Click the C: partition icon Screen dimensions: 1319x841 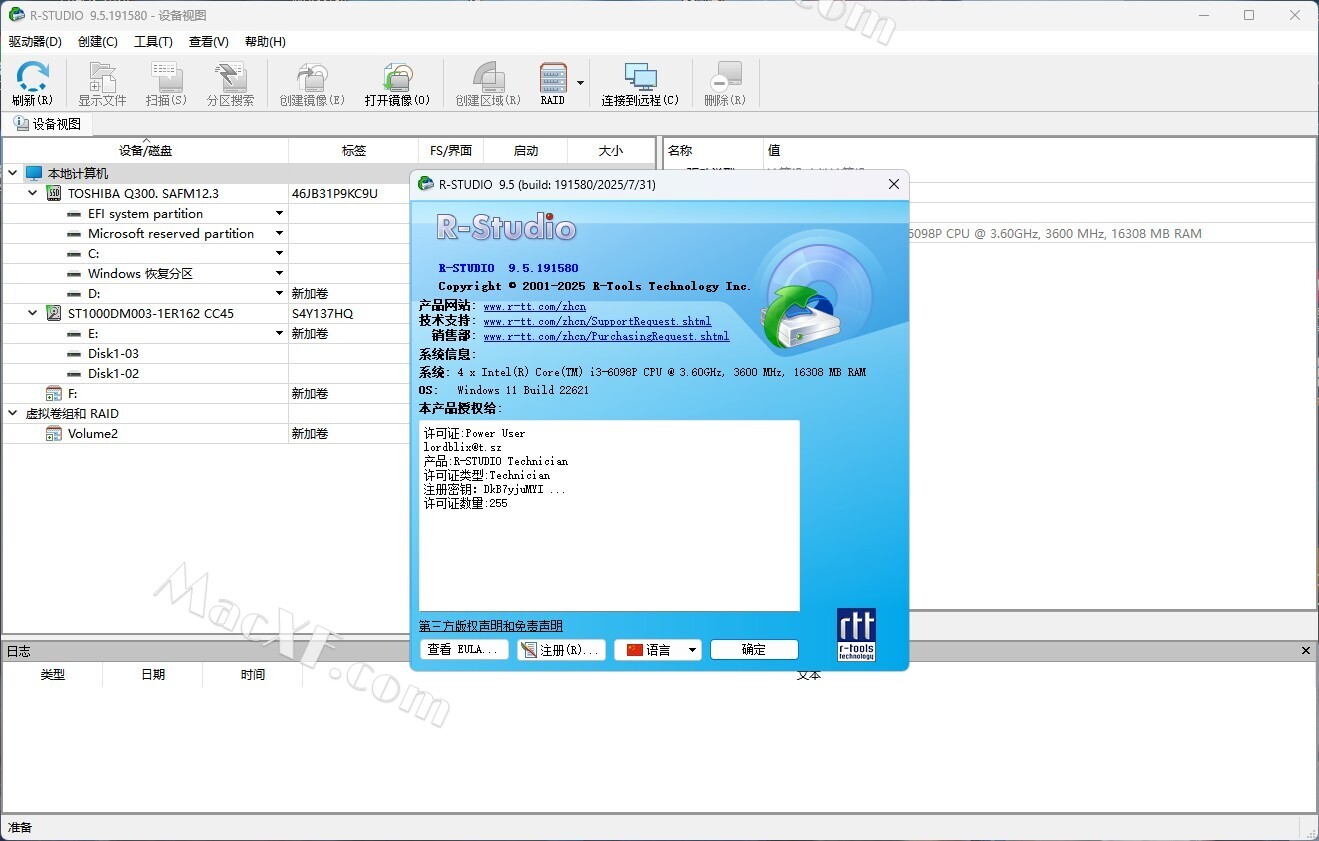coord(74,254)
